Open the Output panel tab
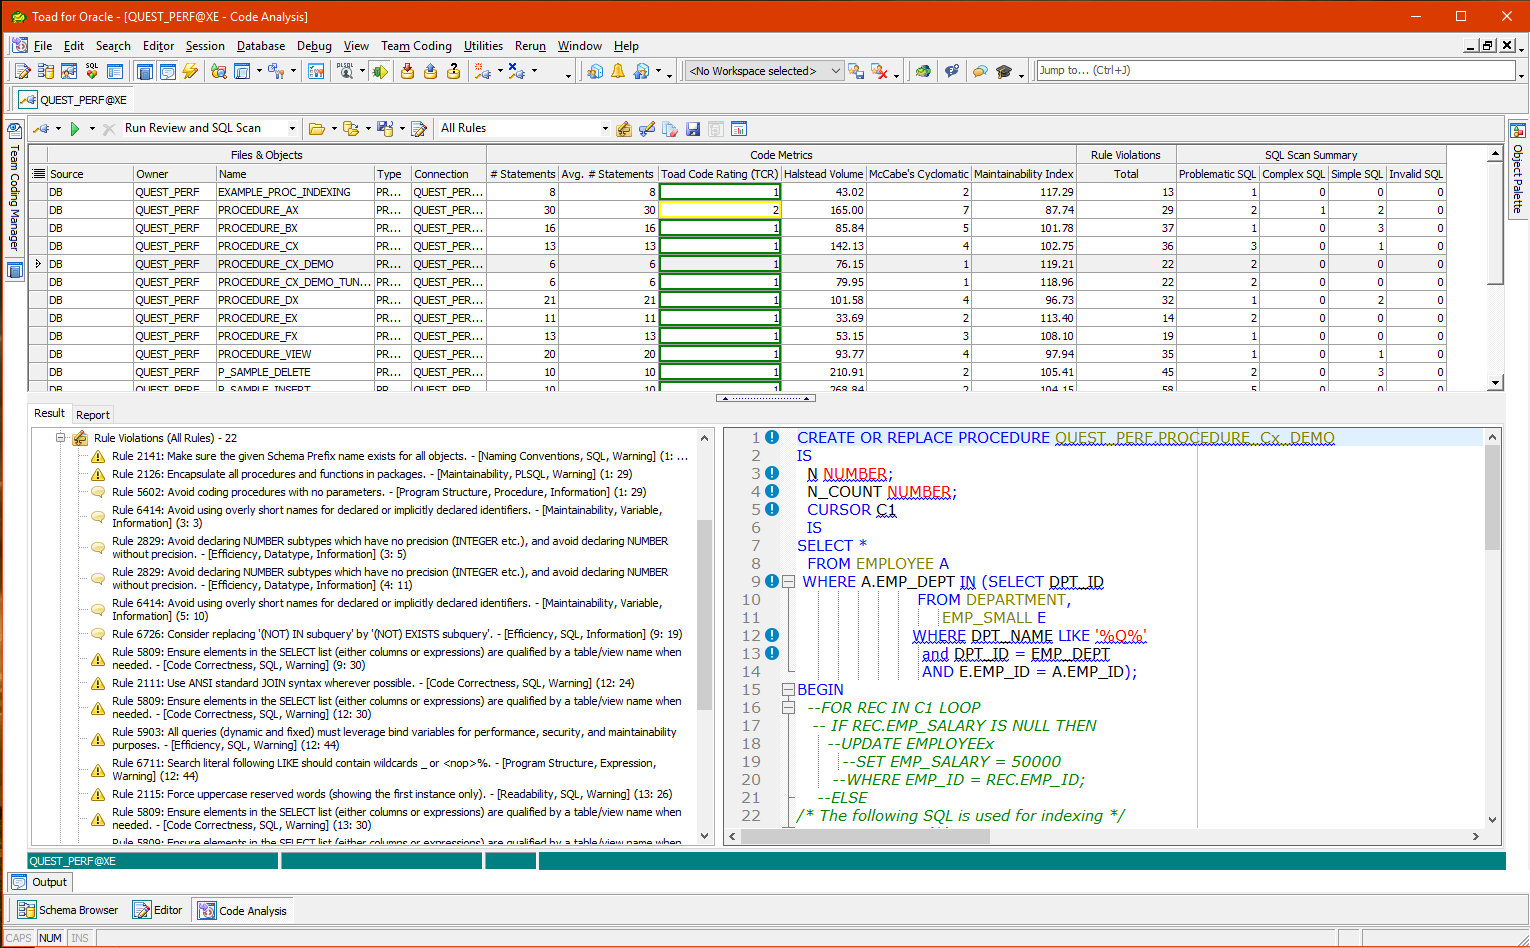 pos(40,882)
